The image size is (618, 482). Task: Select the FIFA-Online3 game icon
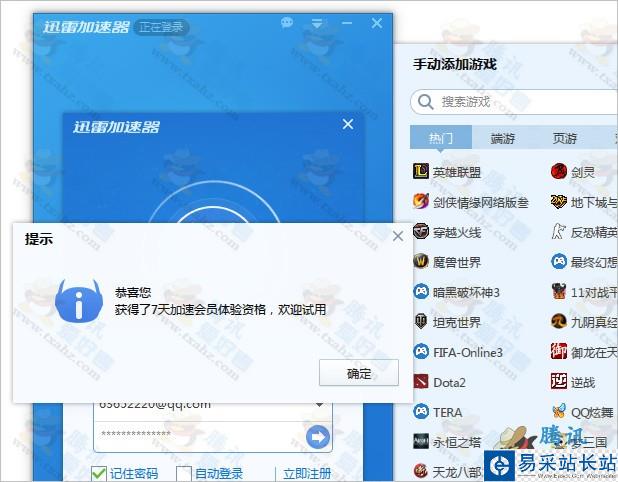[x=421, y=351]
